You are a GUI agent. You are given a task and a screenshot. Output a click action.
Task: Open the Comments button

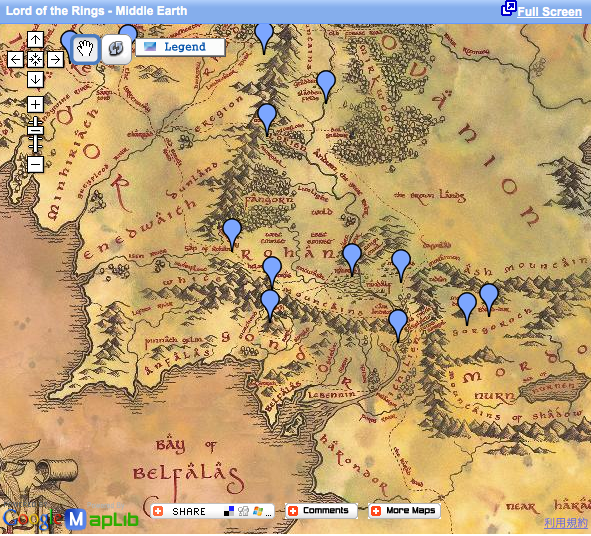321,511
